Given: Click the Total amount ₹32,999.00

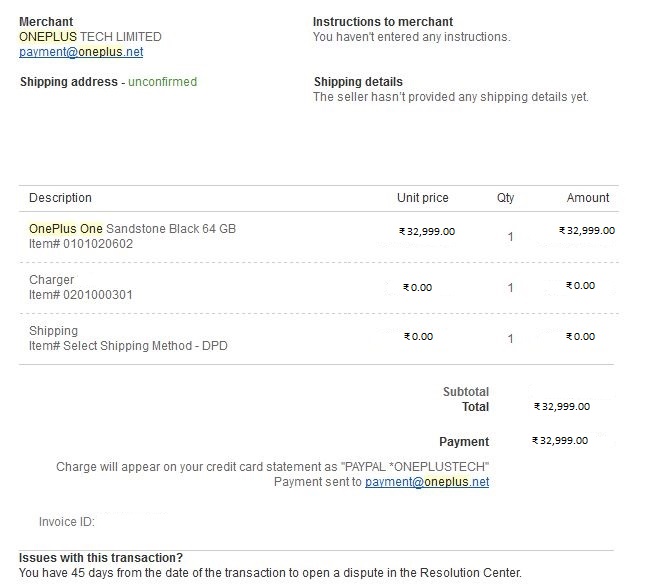Looking at the screenshot, I should tap(562, 407).
